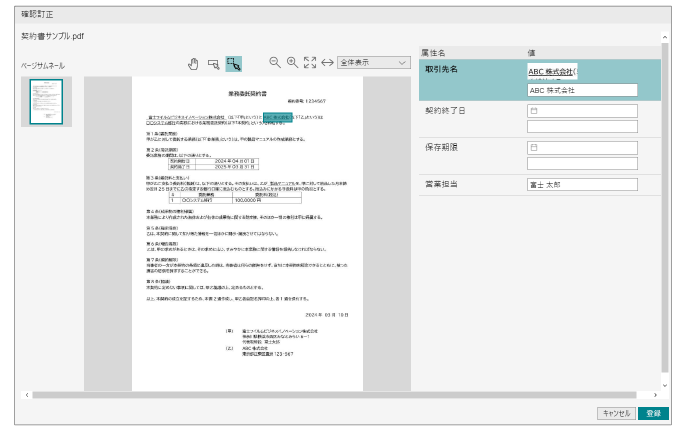Screen dimensions: 686x431
Task: Select the rectangle area selection tool
Action: click(214, 64)
